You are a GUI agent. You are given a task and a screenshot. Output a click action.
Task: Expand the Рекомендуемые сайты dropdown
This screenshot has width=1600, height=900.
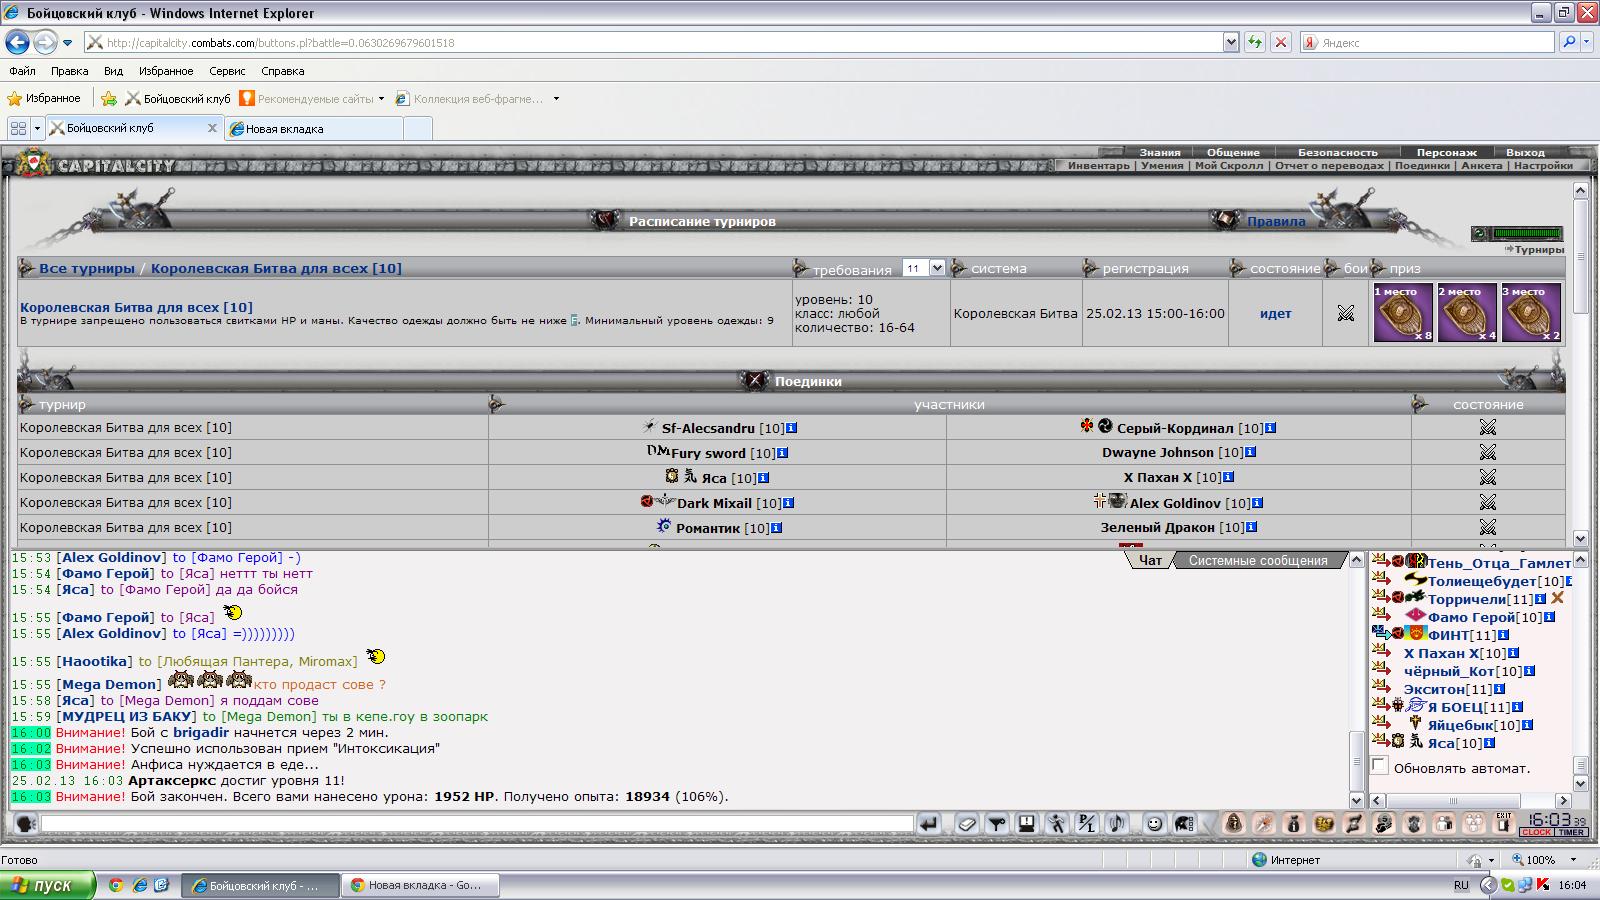tap(381, 99)
